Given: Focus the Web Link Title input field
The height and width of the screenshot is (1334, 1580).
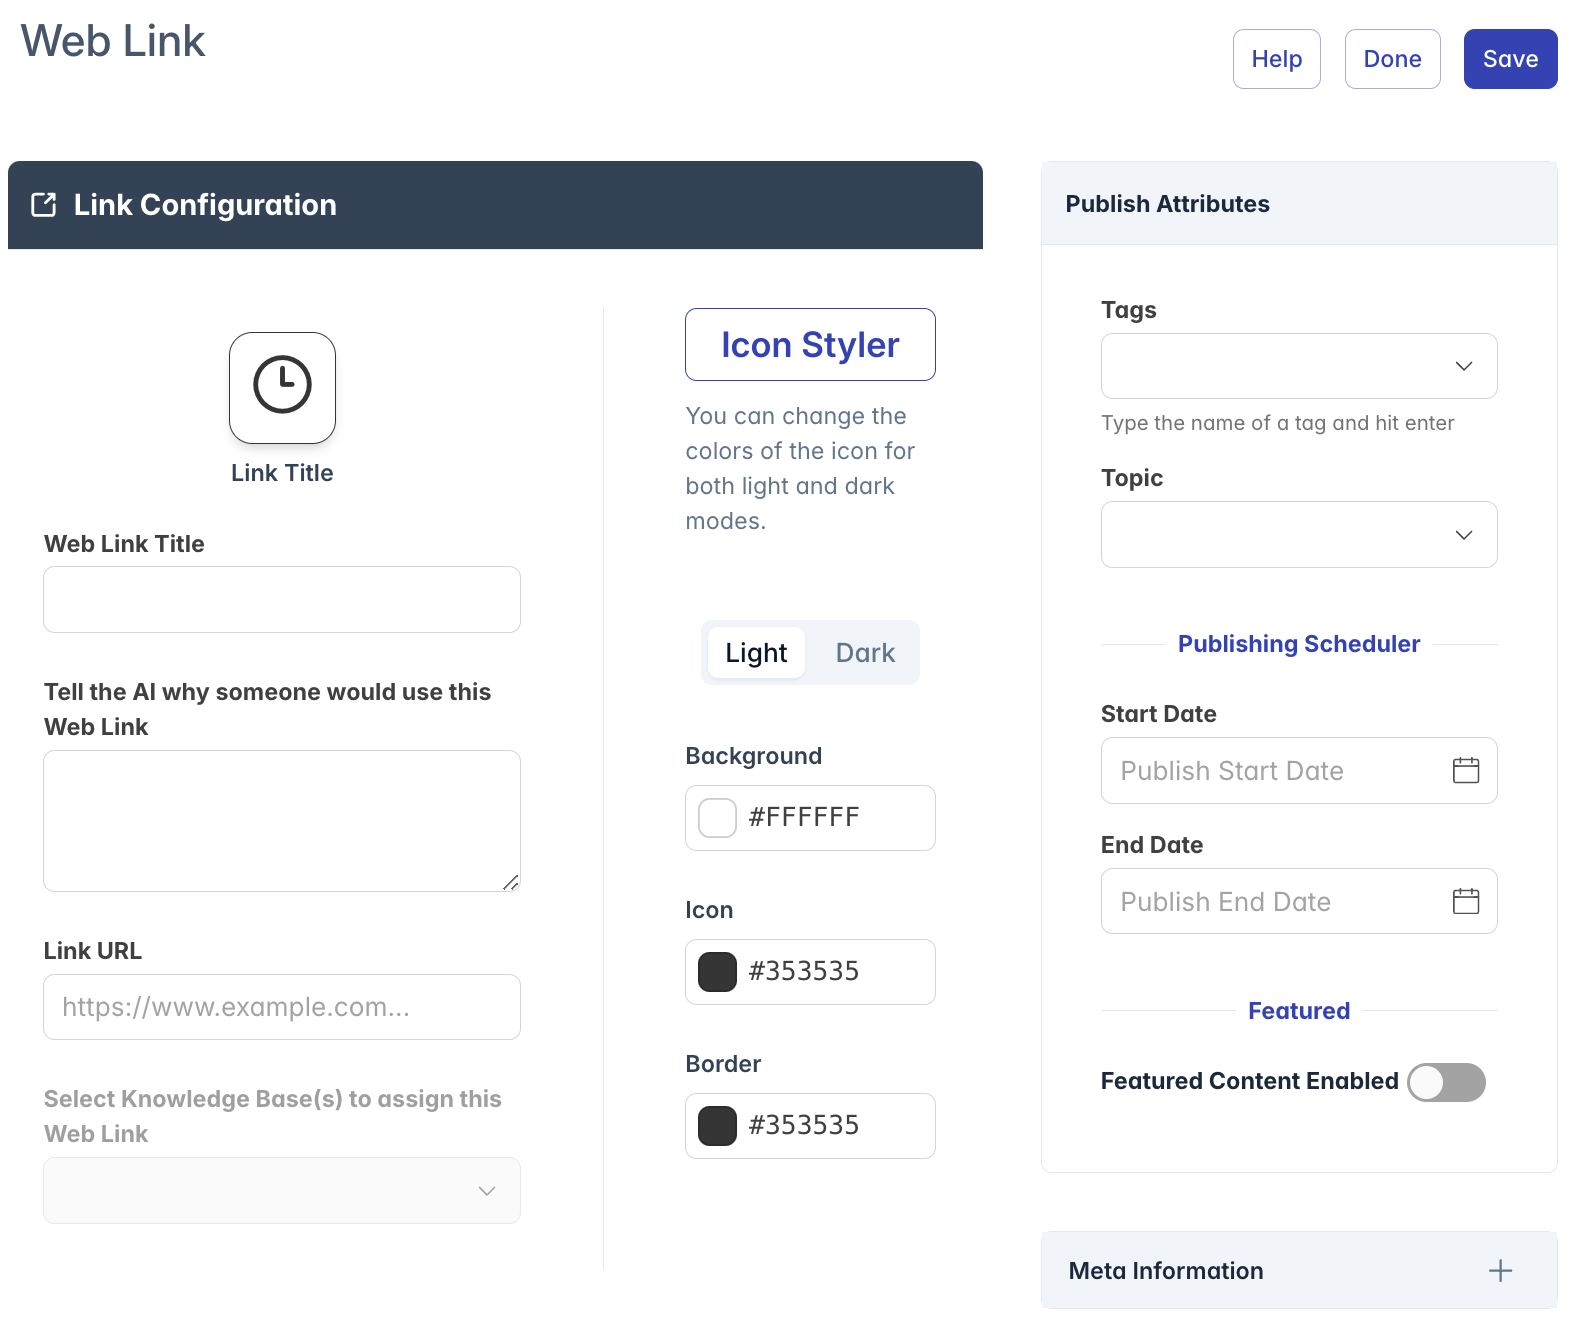Looking at the screenshot, I should 282,600.
